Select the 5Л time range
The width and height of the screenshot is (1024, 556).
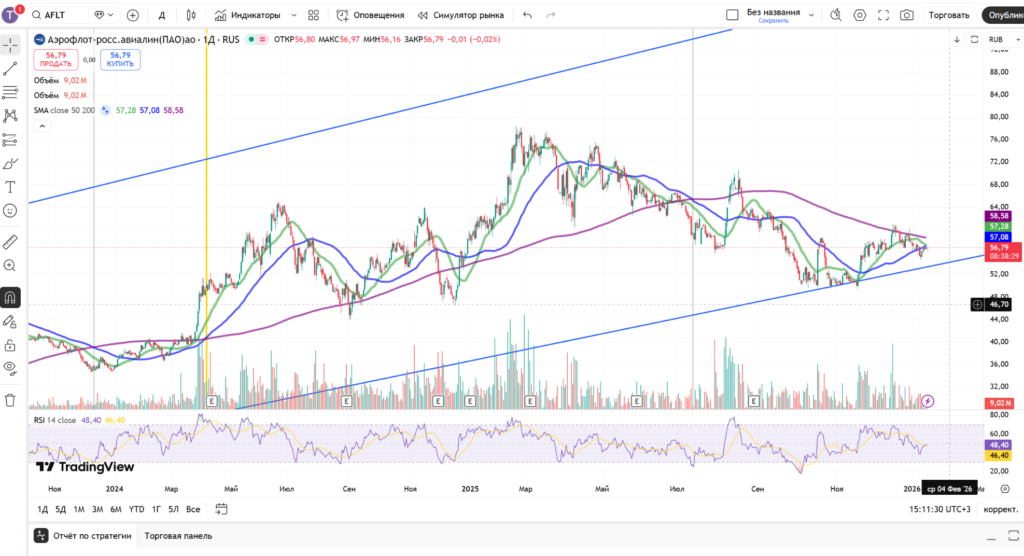[x=173, y=509]
